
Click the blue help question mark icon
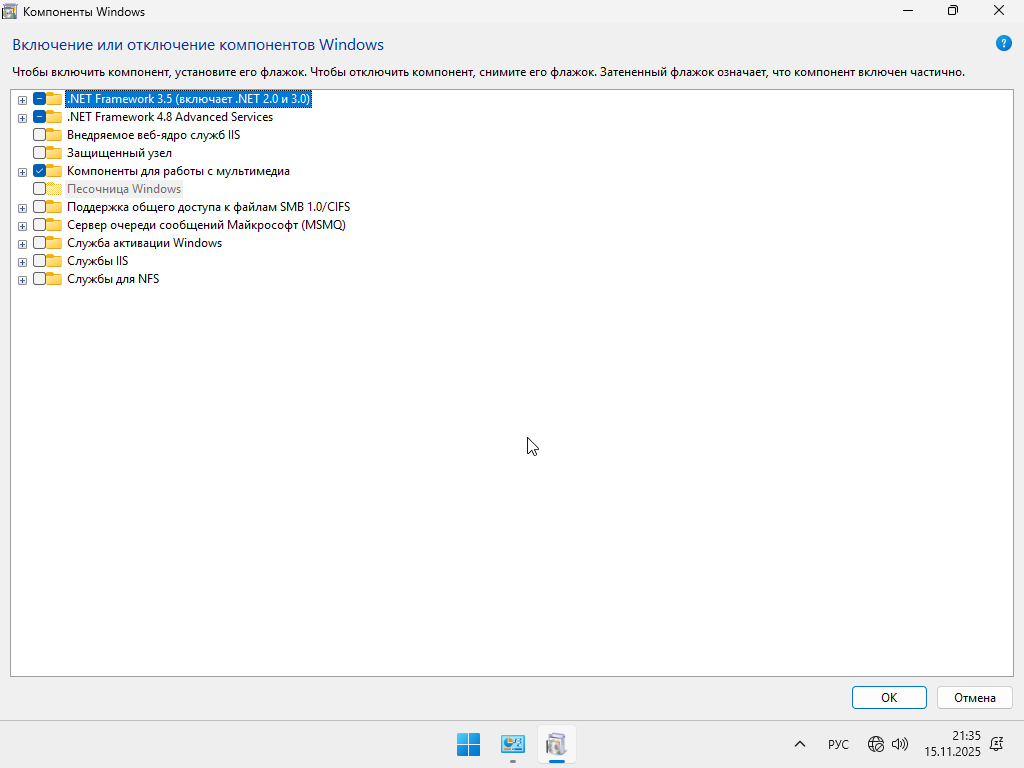click(1004, 43)
